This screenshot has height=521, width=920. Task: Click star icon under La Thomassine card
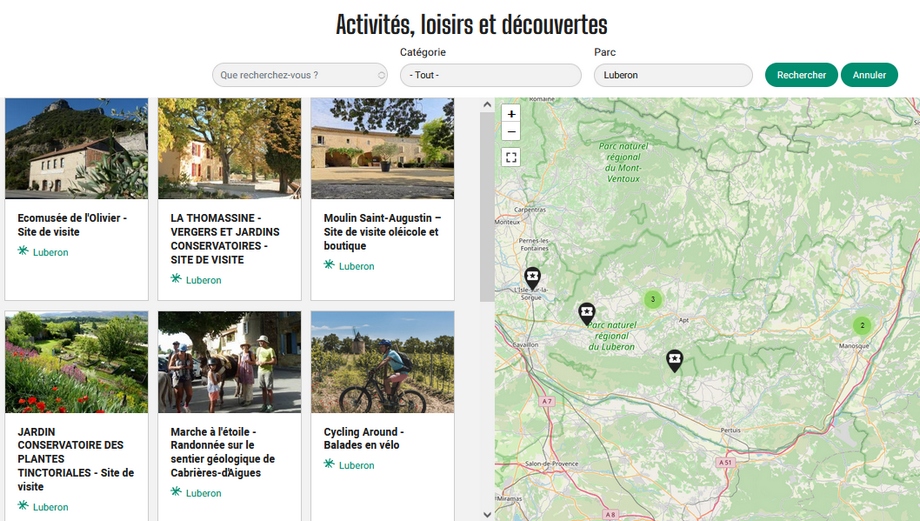[x=176, y=279]
